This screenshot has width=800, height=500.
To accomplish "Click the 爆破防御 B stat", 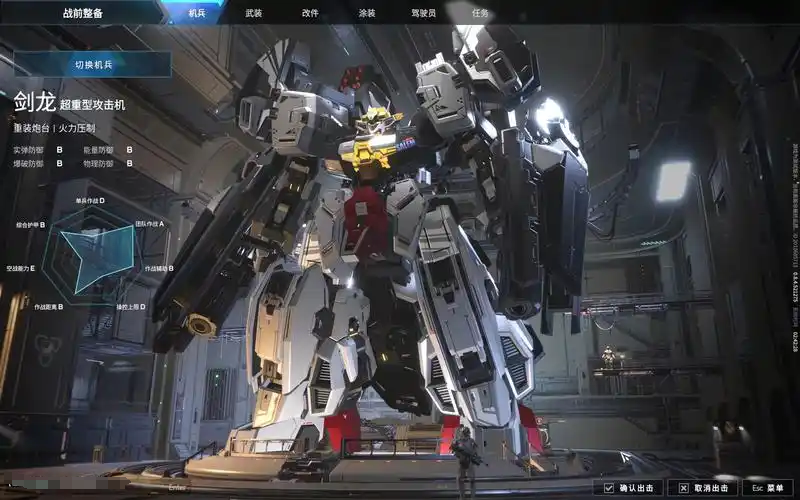I will 38,164.
